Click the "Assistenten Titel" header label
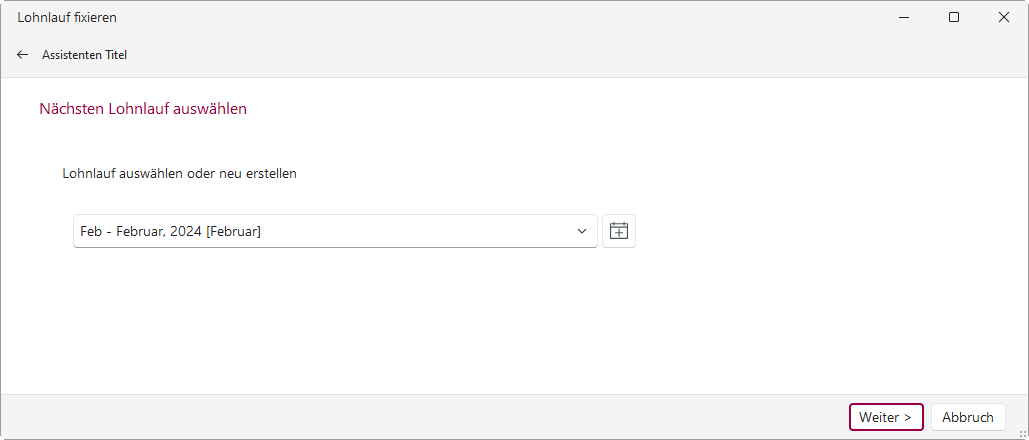Screen dimensions: 1029x440 84,55
